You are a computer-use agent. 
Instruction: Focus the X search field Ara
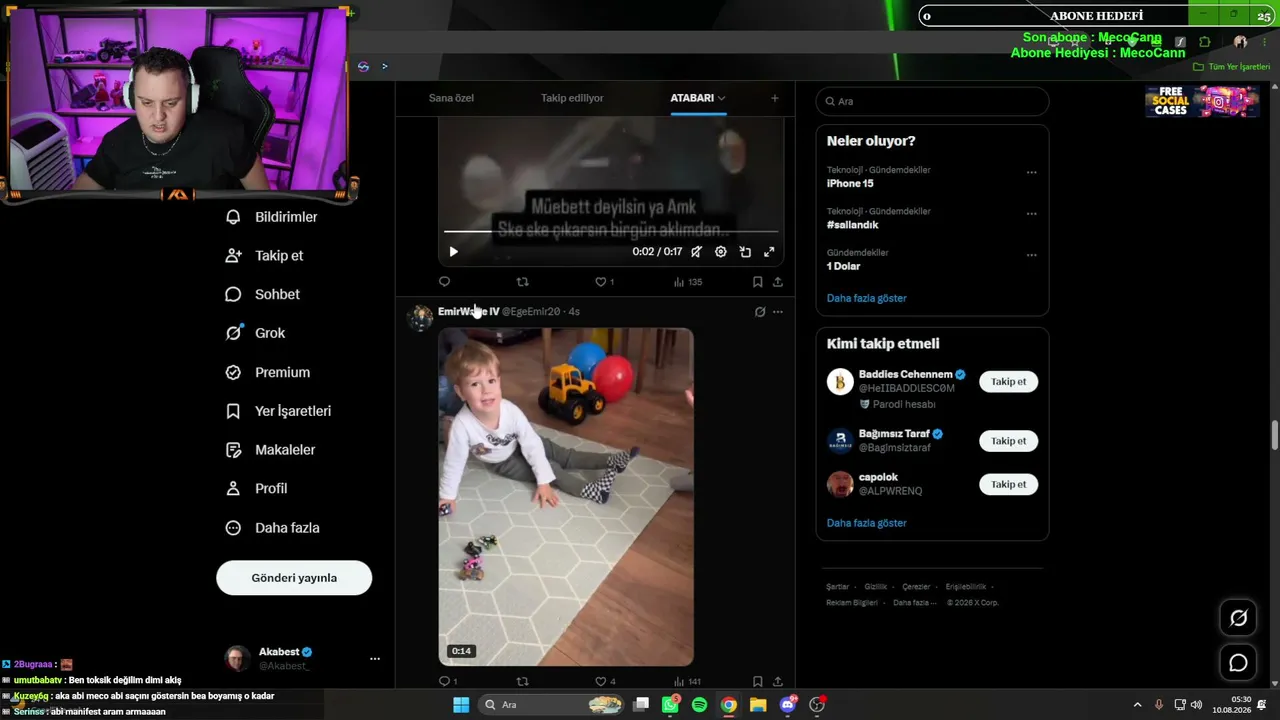[x=932, y=101]
